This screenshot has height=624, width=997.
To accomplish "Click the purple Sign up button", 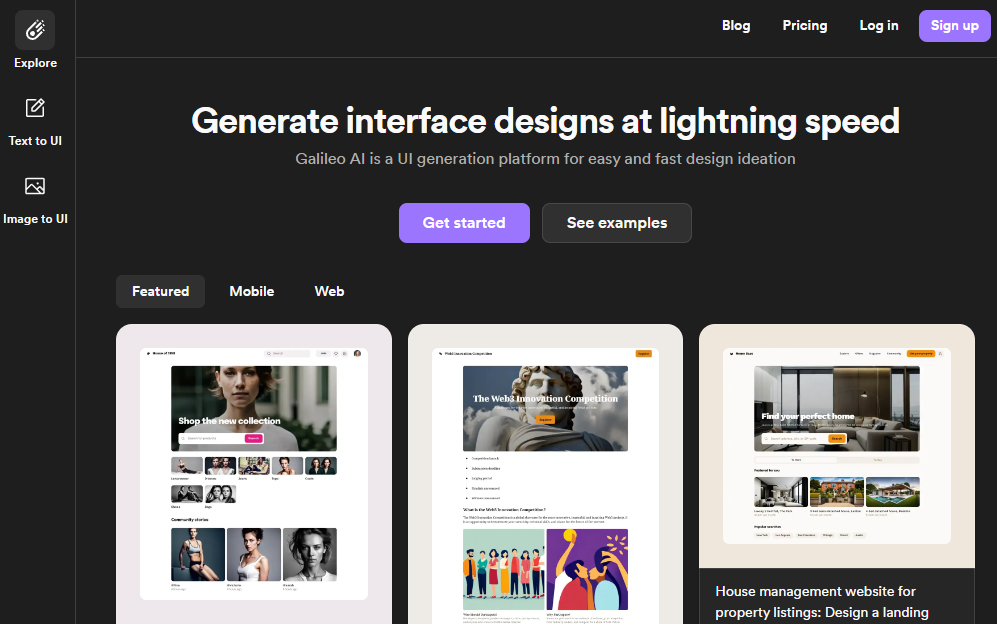I will [x=954, y=26].
